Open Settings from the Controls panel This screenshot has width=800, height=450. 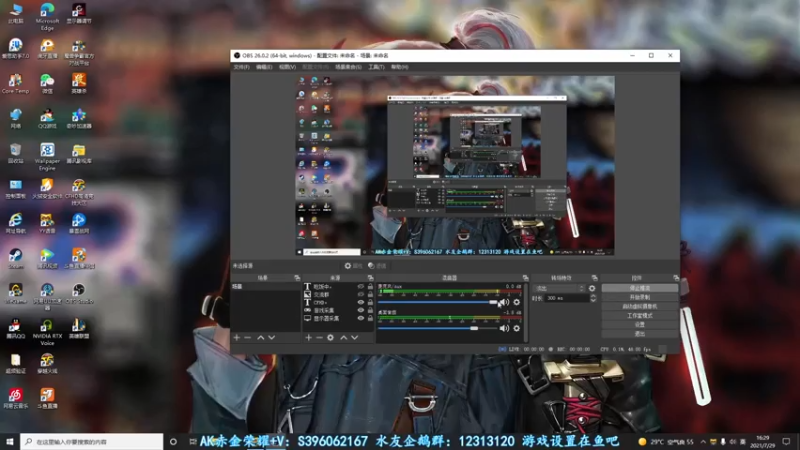click(x=640, y=324)
